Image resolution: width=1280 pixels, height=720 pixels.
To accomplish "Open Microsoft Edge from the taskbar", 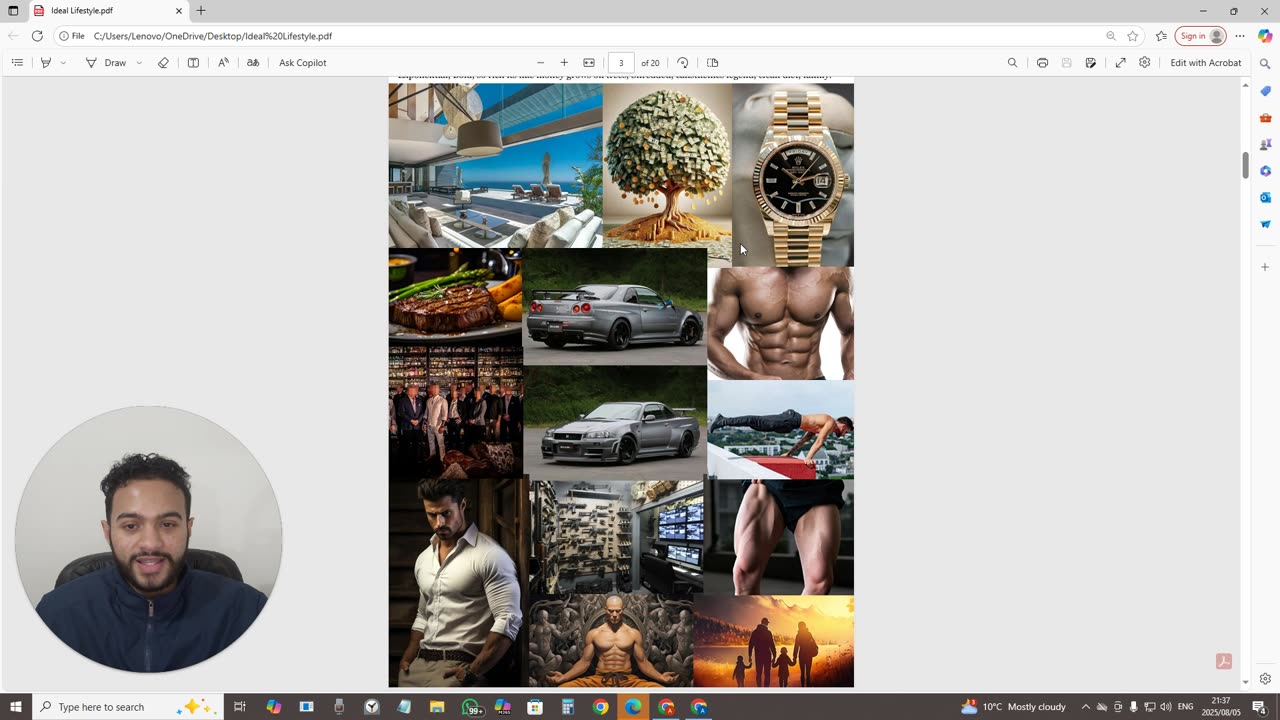I will tap(633, 707).
